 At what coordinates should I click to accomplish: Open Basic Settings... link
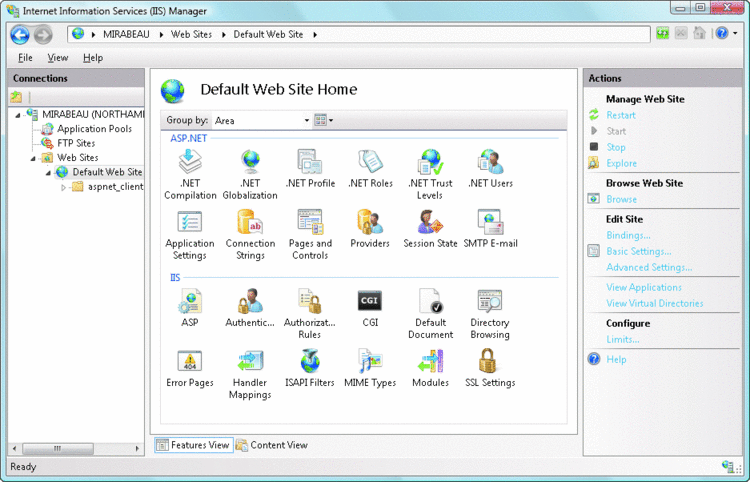point(639,252)
